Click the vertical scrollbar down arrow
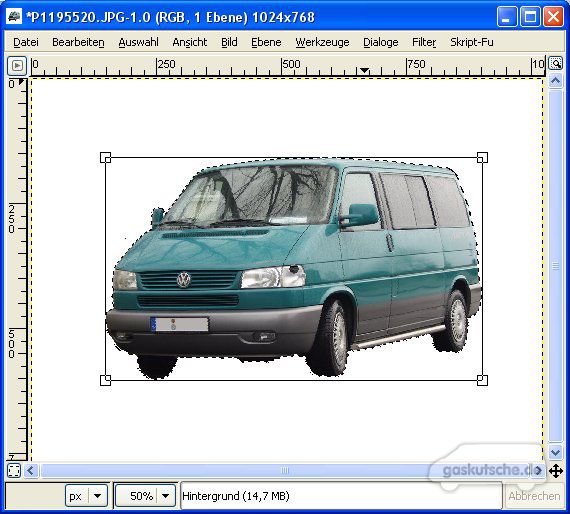Image resolution: width=570 pixels, height=514 pixels. pos(555,453)
